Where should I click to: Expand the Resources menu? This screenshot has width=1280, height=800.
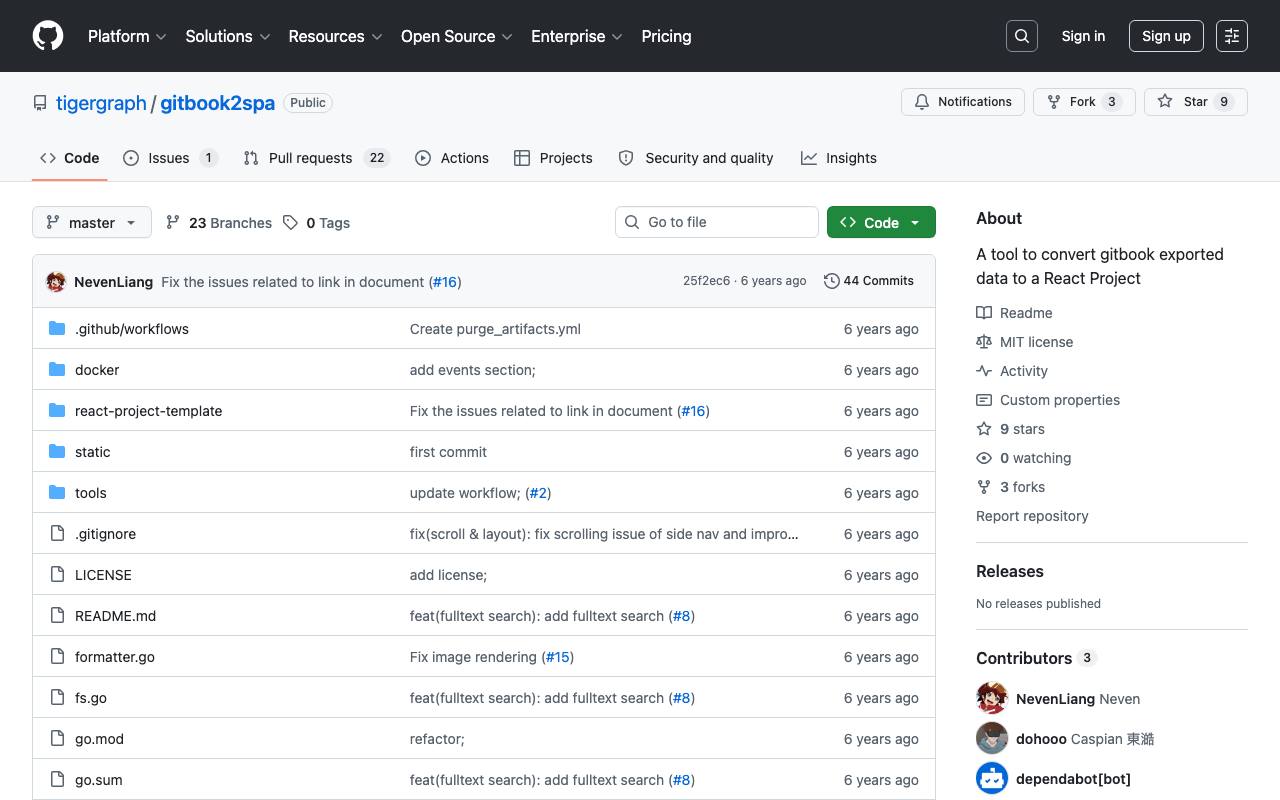(x=336, y=36)
